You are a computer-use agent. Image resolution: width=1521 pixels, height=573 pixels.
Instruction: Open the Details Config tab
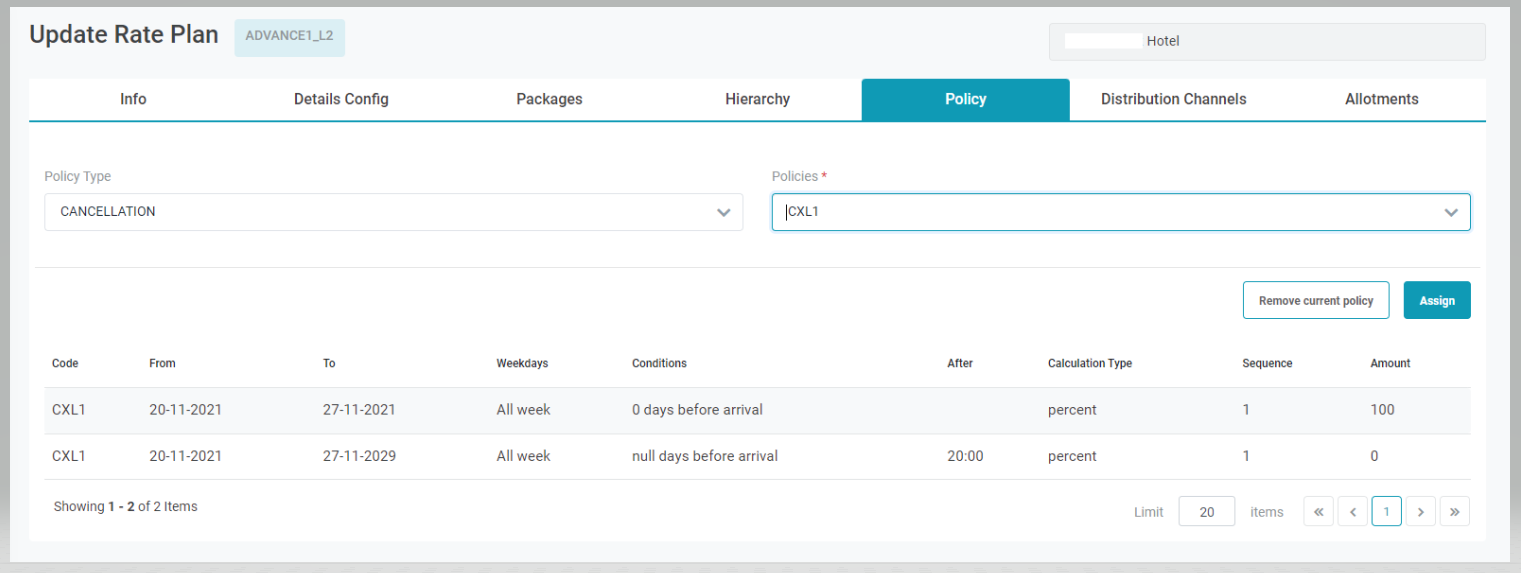(341, 99)
